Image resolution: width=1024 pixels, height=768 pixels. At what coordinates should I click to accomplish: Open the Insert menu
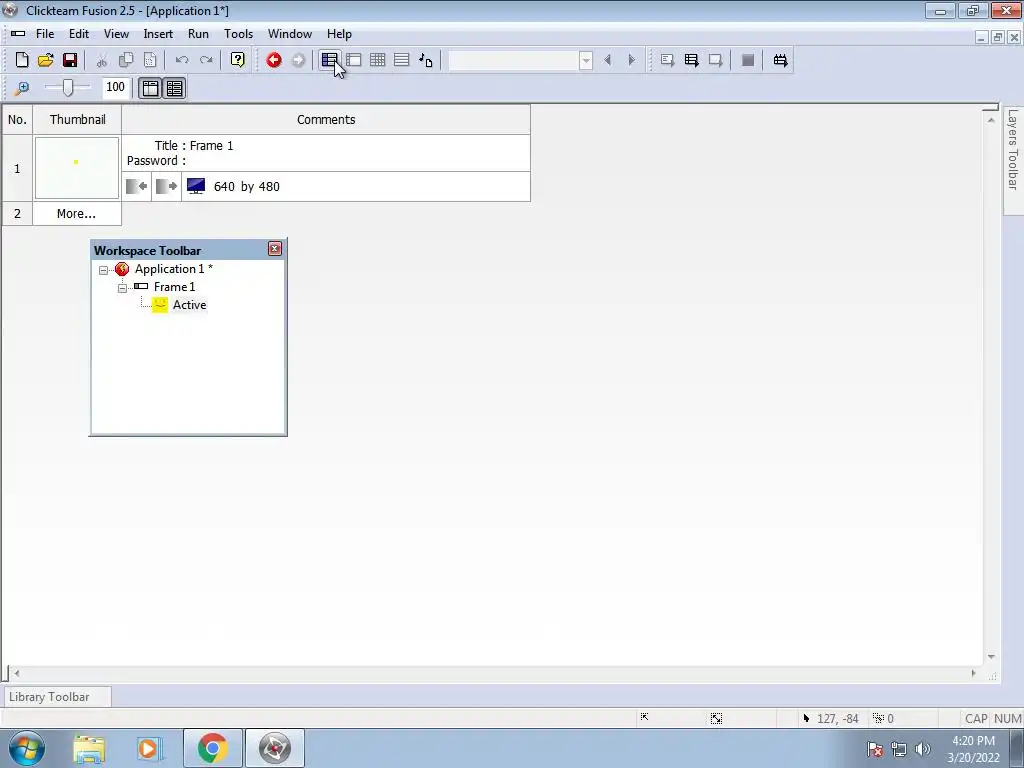tap(158, 34)
